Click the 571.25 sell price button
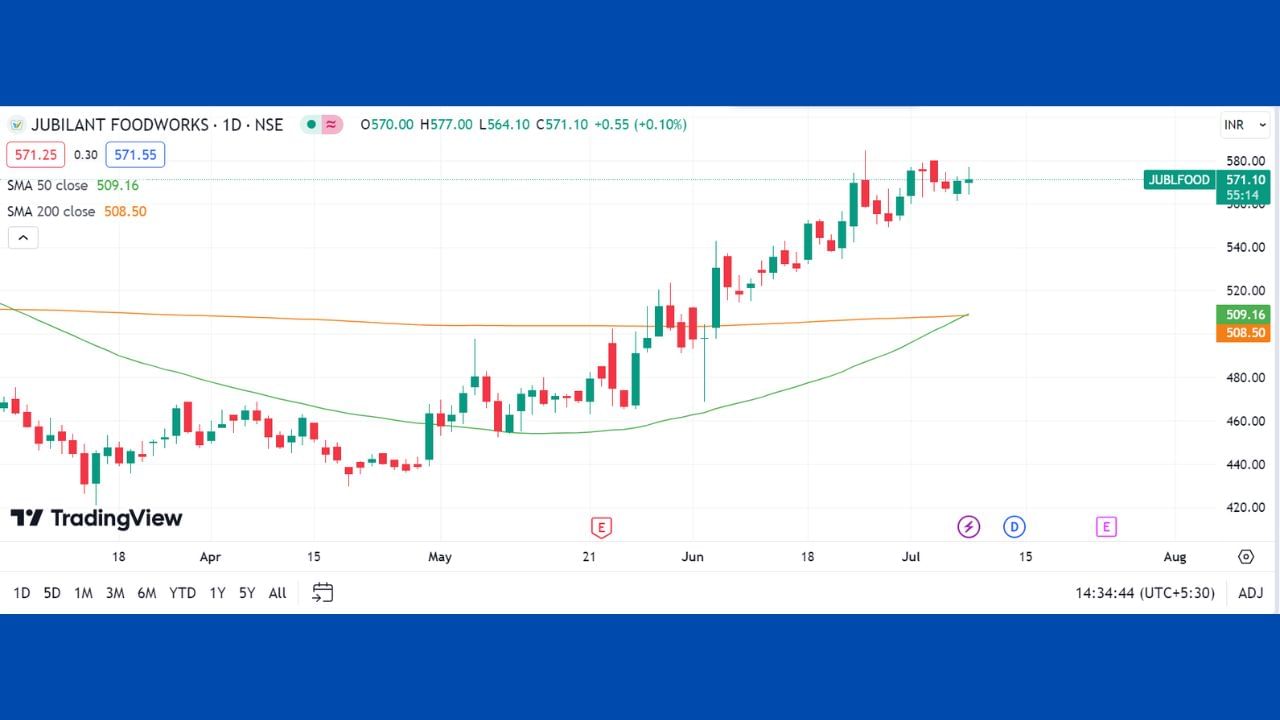 36,155
